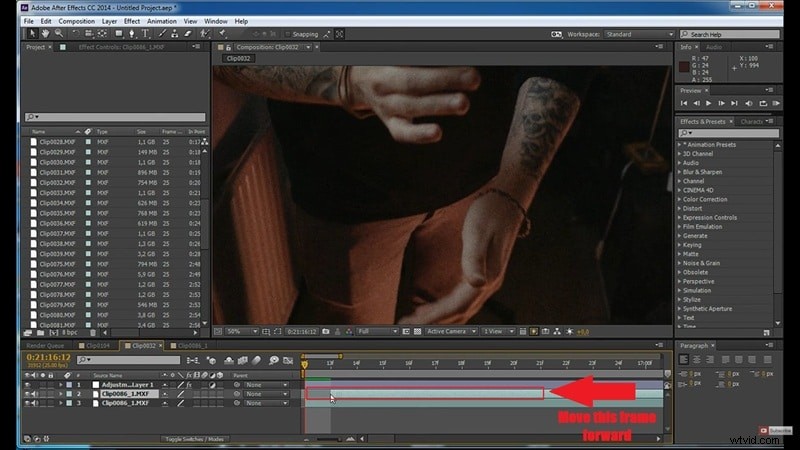Image resolution: width=800 pixels, height=450 pixels.
Task: Click the snapshot camera icon in viewer
Action: (x=326, y=332)
